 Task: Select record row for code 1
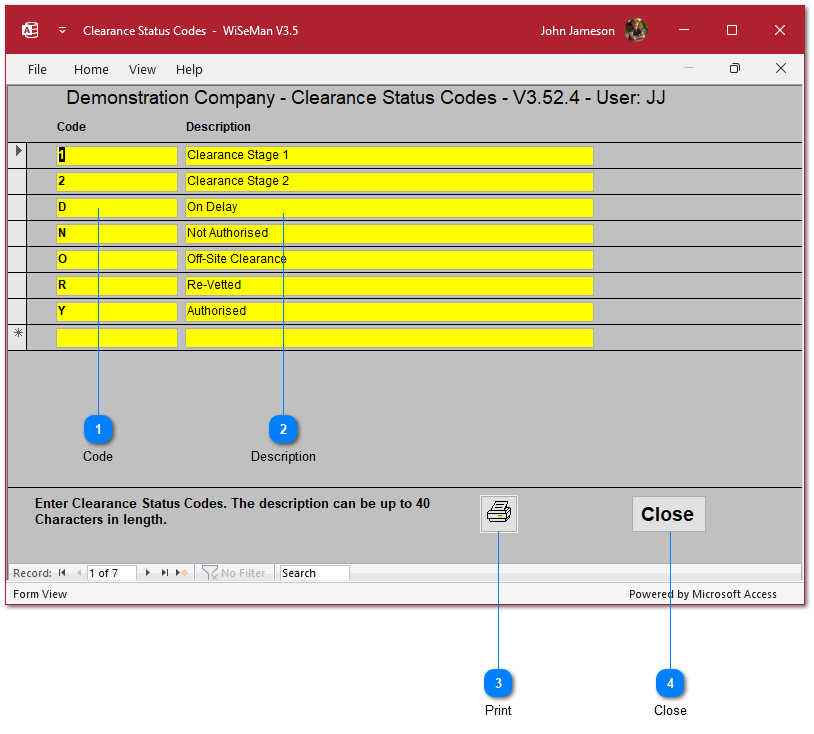(x=17, y=155)
